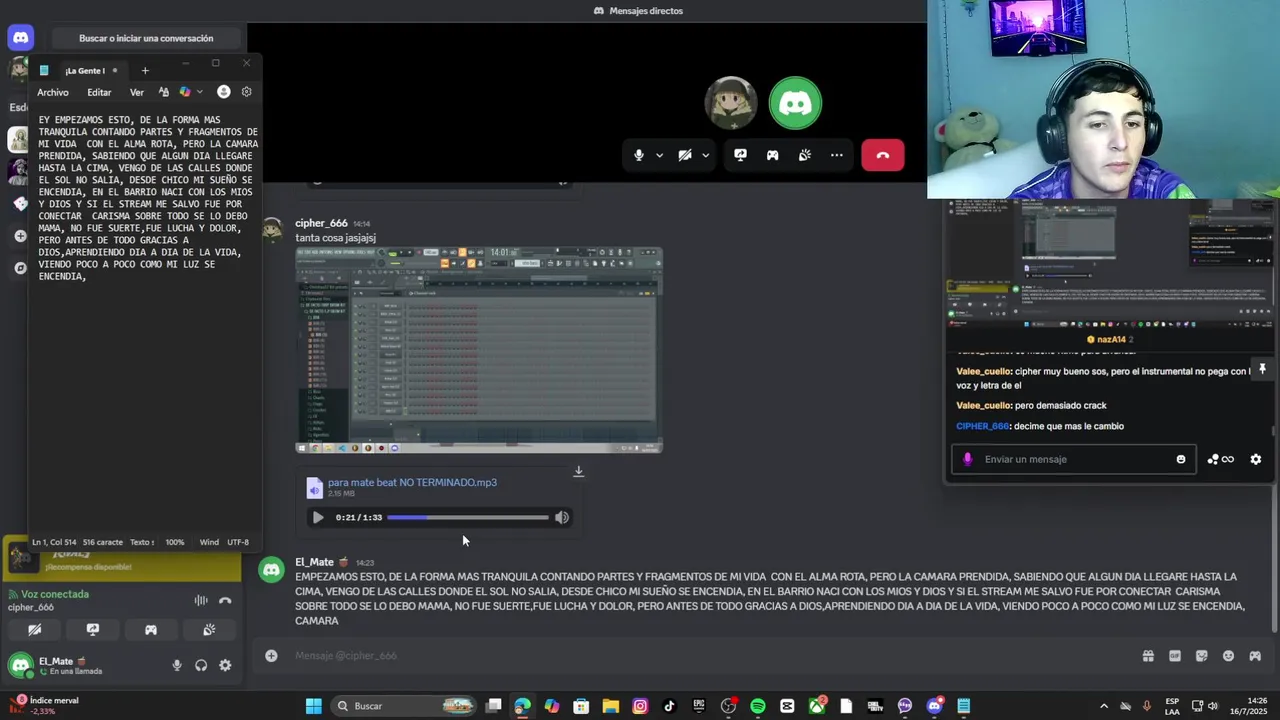Click the taskbar Buscar search box
1280x720 pixels.
[404, 706]
